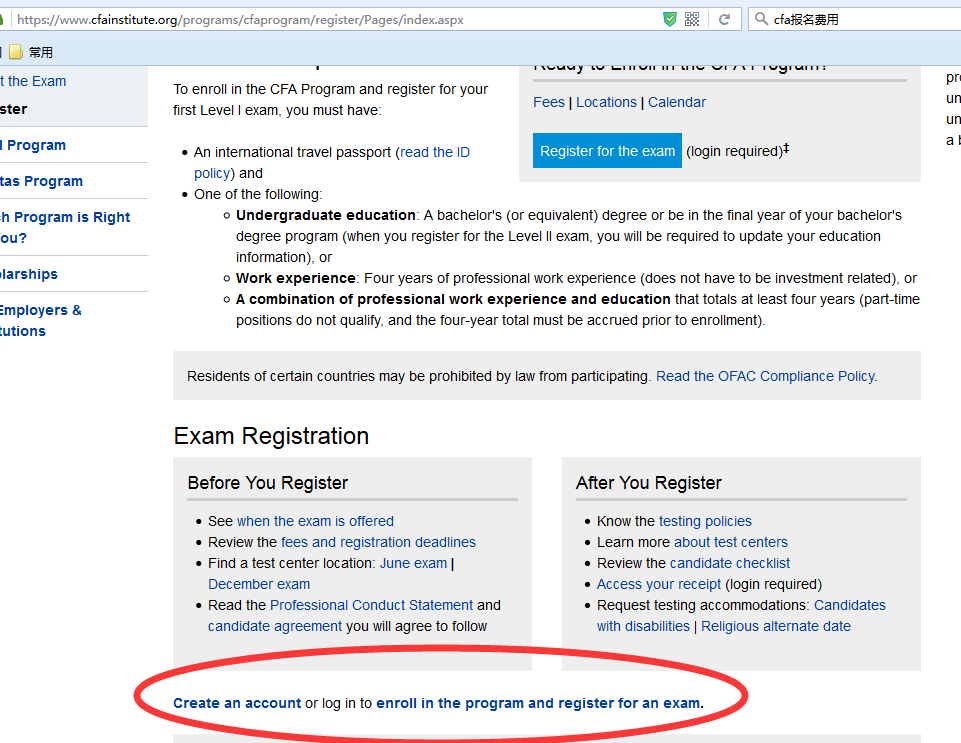961x743 pixels.
Task: Expand the address bar history dropdown arrow
Action: pos(708,19)
